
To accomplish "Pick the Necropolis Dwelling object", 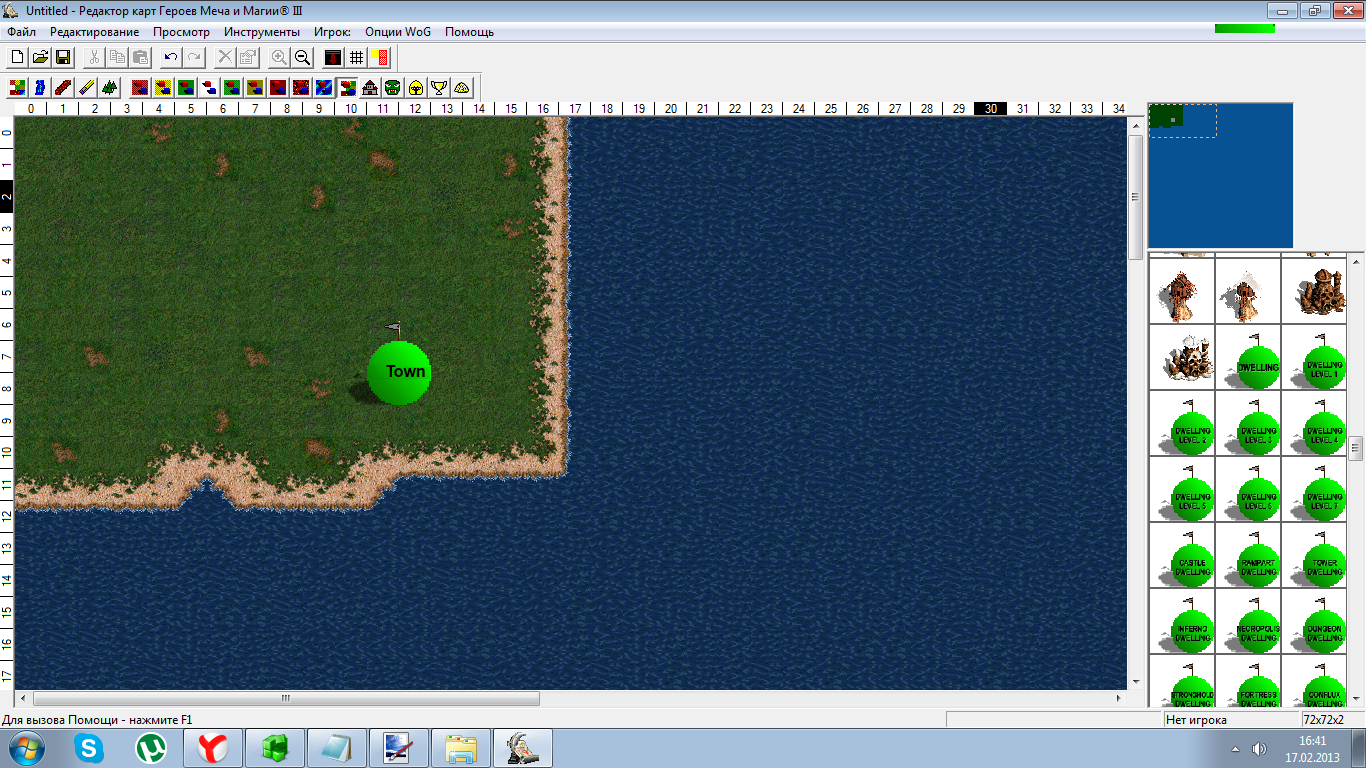I will (x=1248, y=621).
